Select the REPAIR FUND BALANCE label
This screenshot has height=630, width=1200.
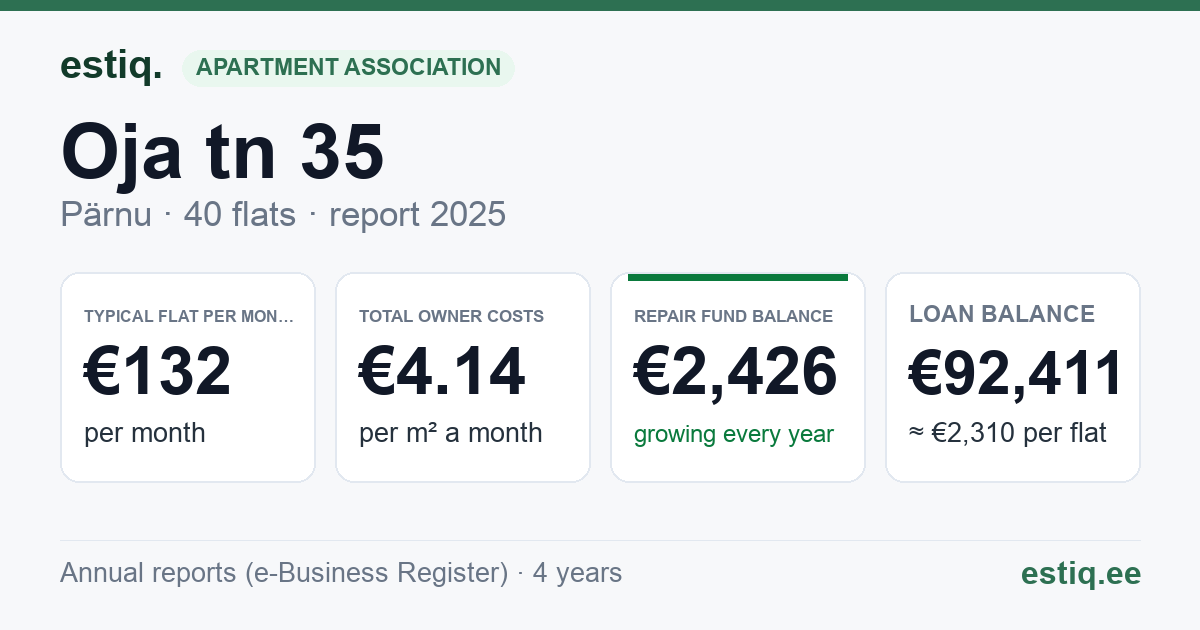tap(733, 316)
